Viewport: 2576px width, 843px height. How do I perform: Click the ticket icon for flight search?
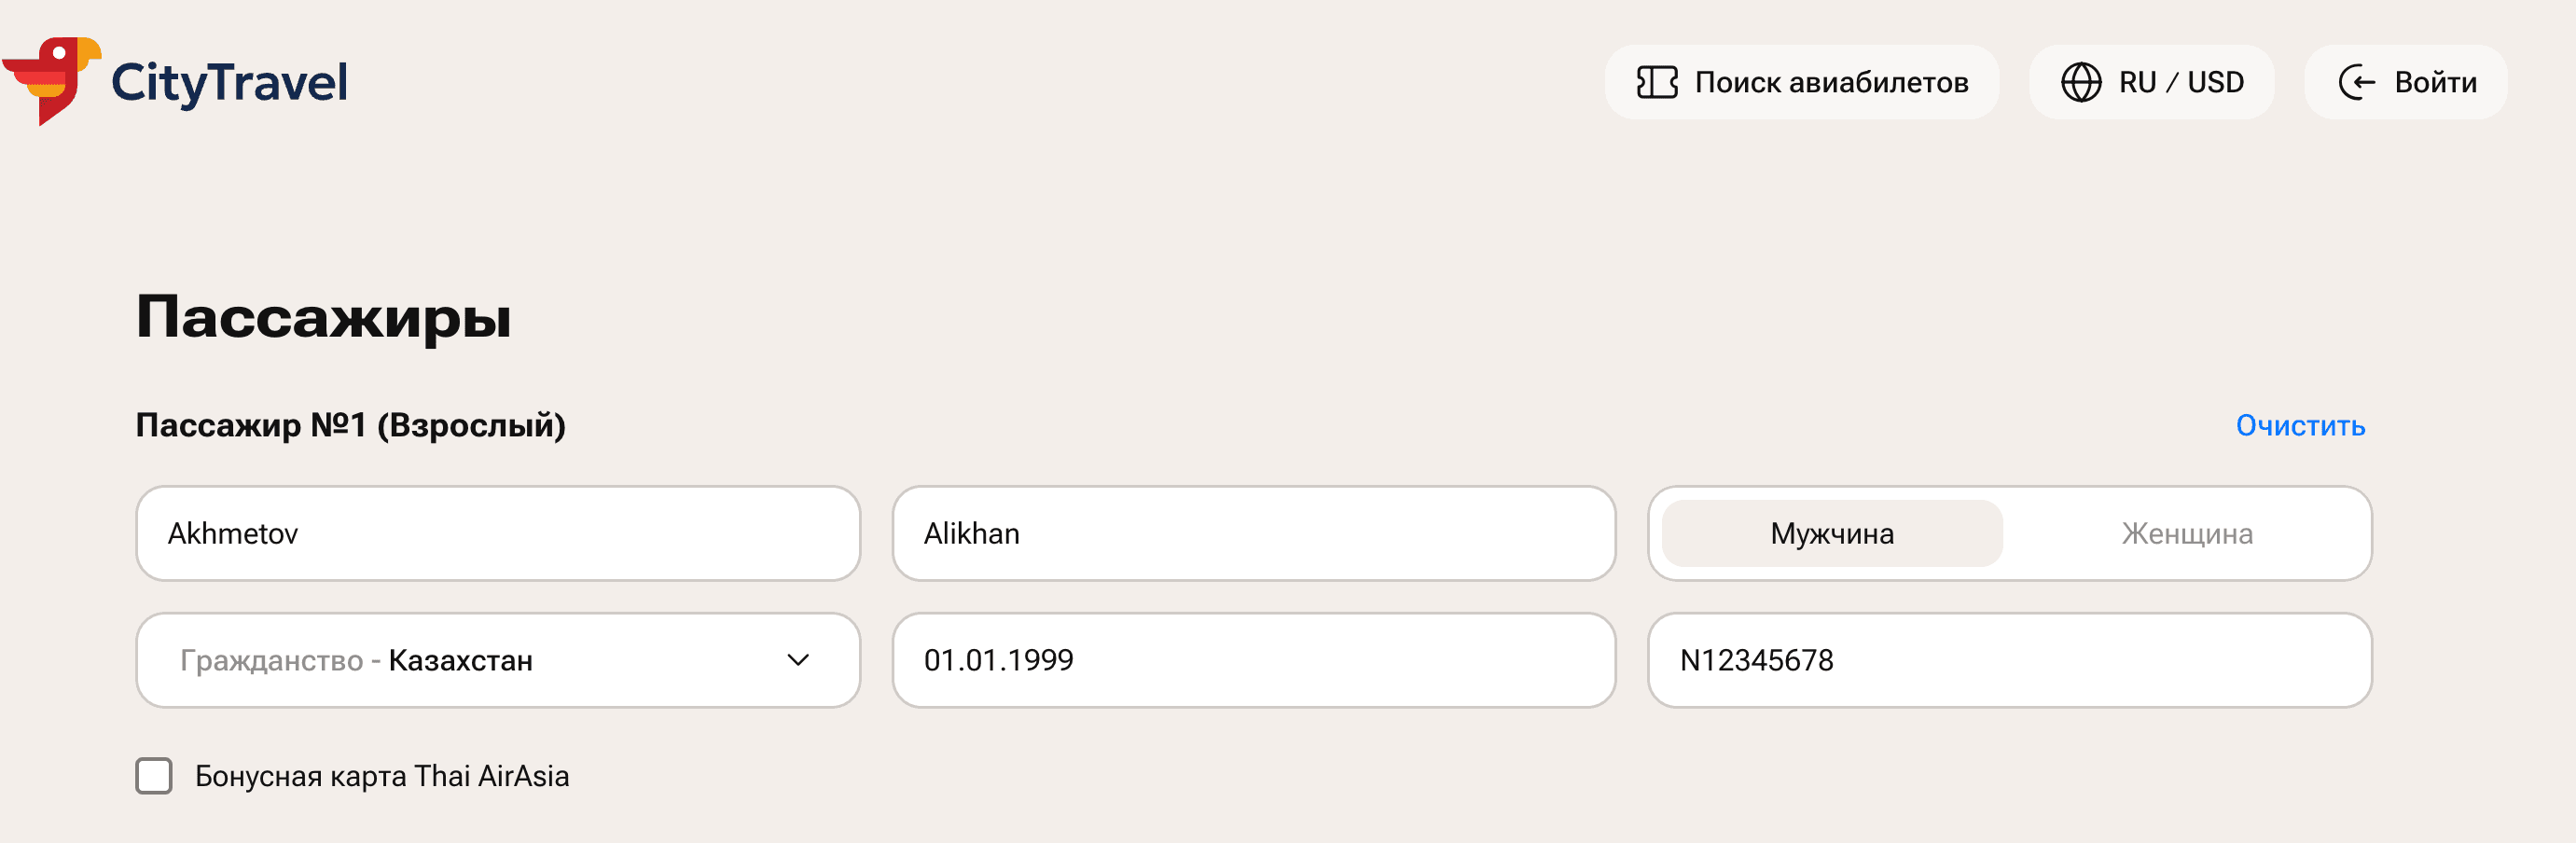click(x=1656, y=82)
